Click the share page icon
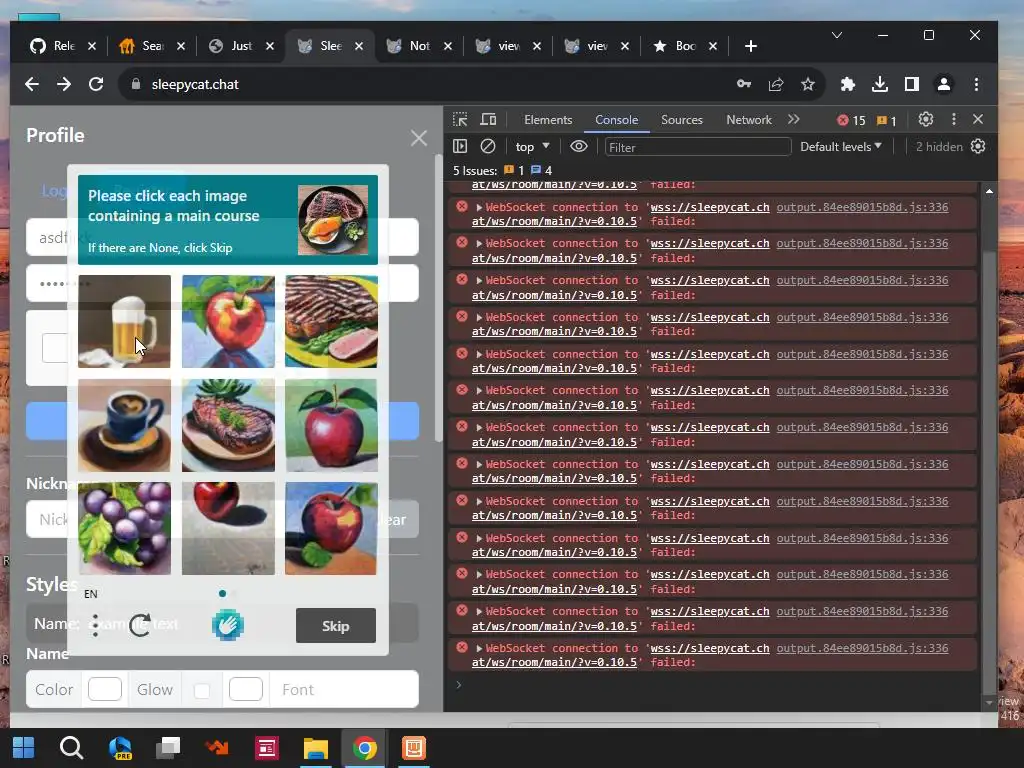Viewport: 1024px width, 768px height. coord(776,84)
